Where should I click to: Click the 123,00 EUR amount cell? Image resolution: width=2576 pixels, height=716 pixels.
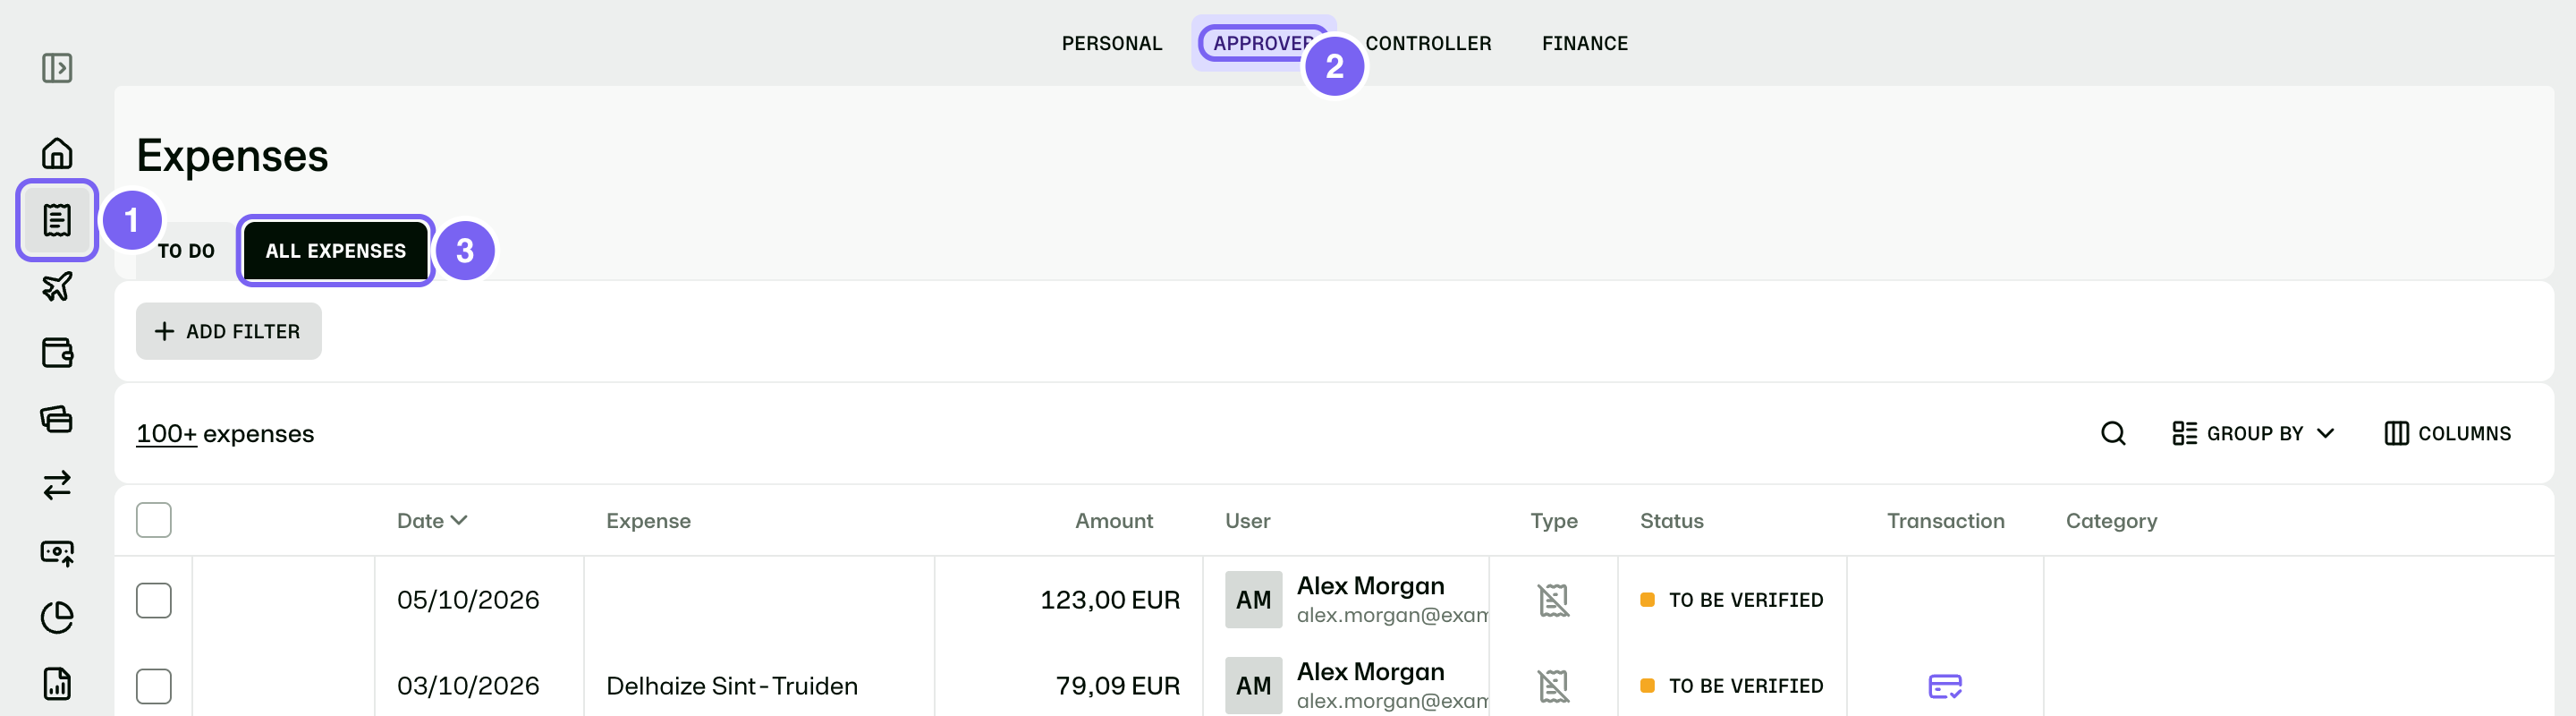point(1109,600)
